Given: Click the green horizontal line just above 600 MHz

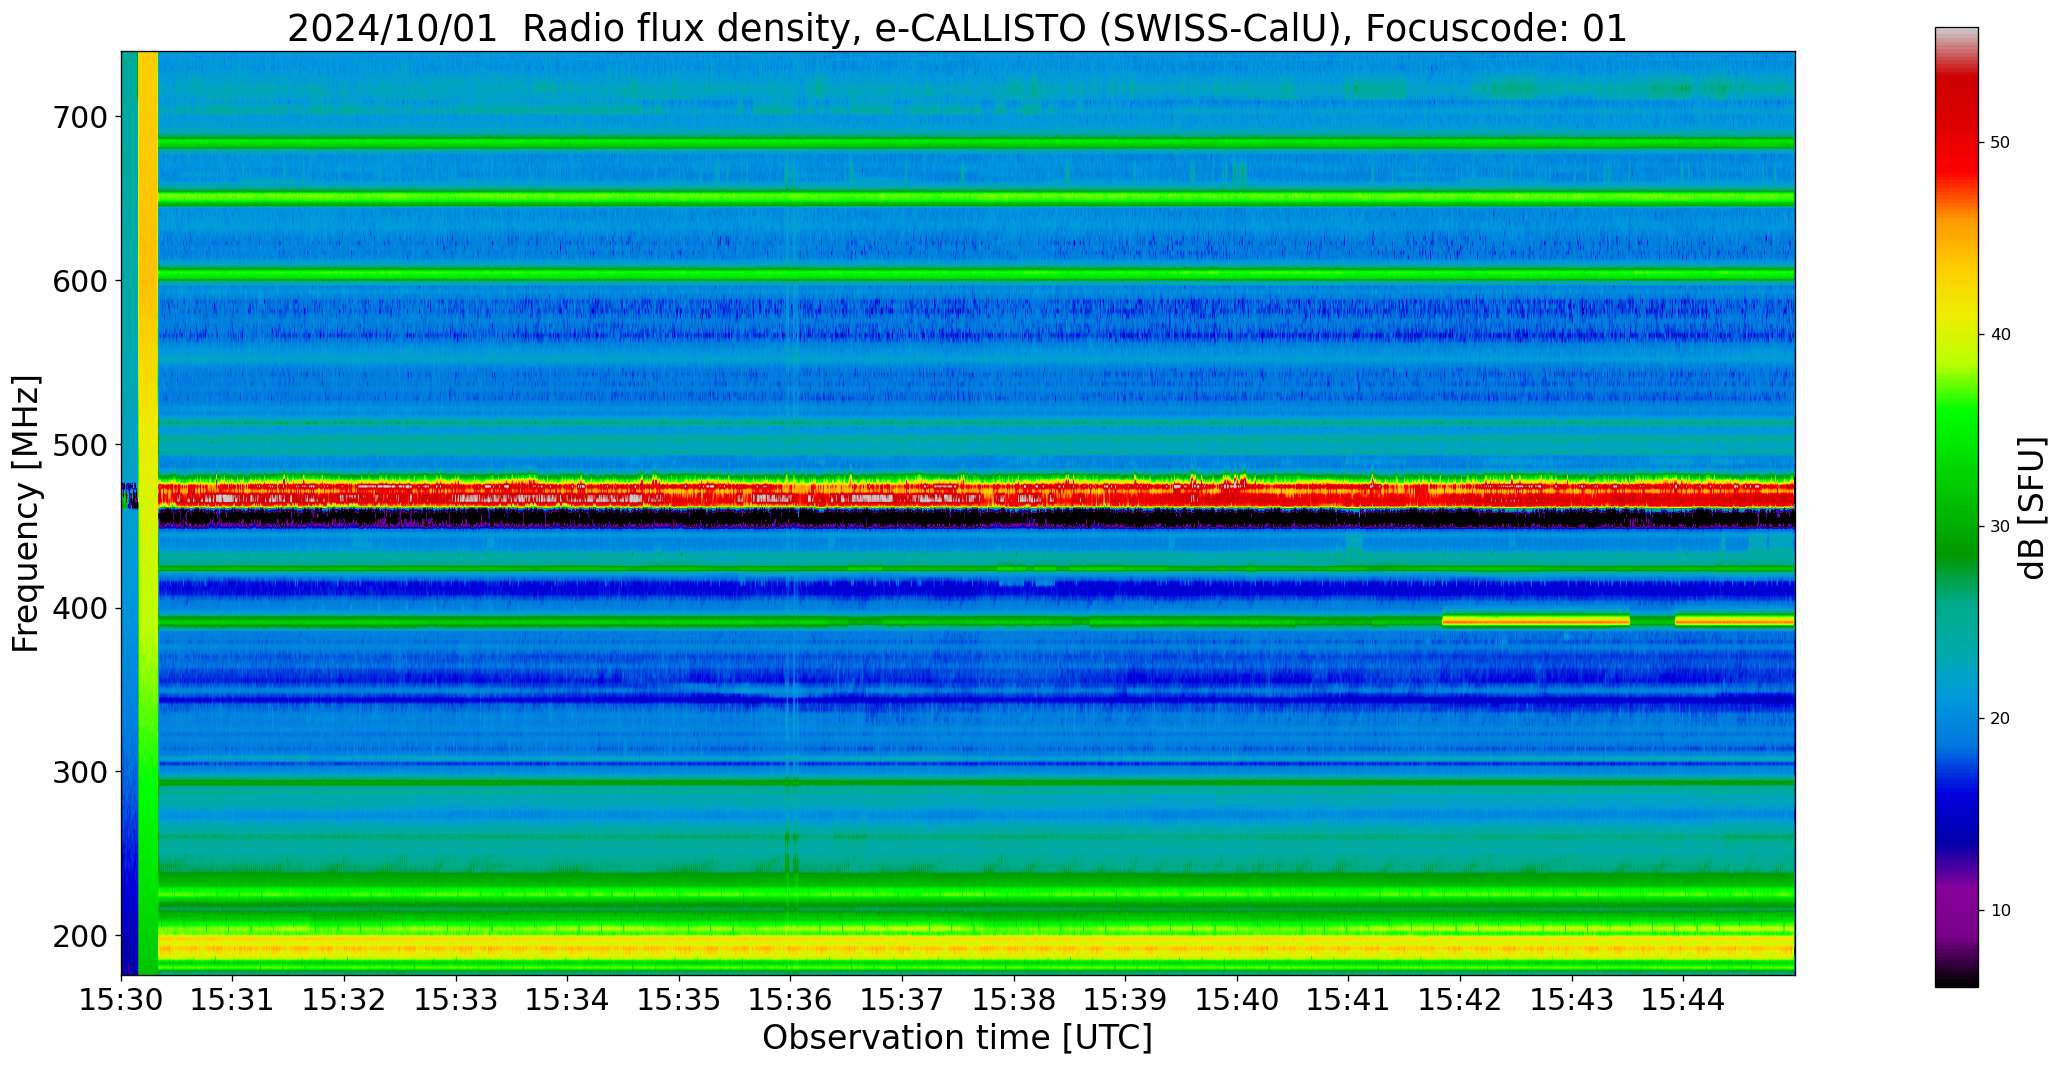Looking at the screenshot, I should 976,274.
